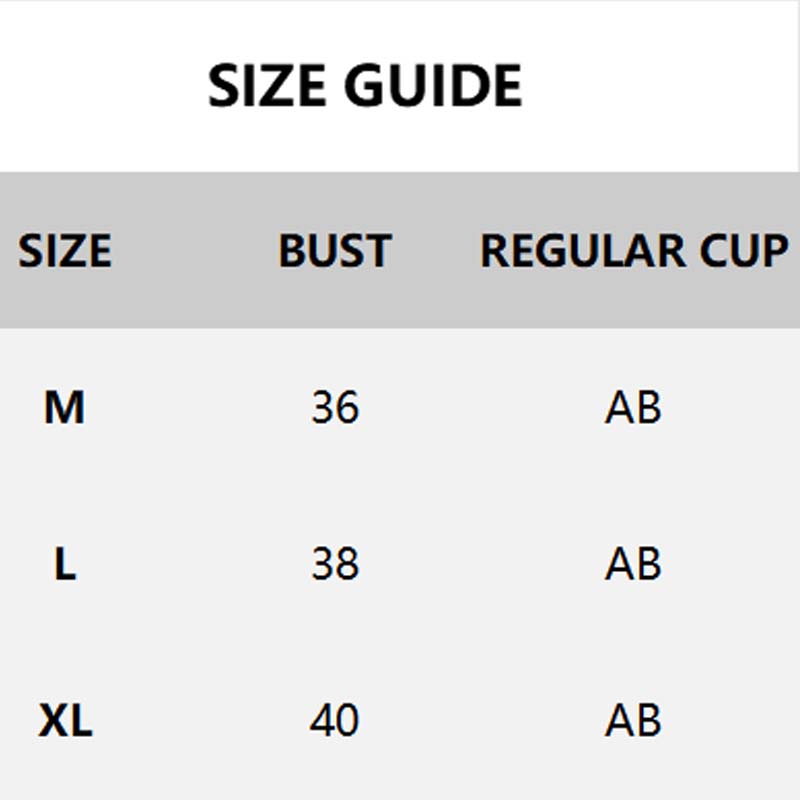The width and height of the screenshot is (800, 800).
Task: Click the word CUP in the header
Action: 743,250
